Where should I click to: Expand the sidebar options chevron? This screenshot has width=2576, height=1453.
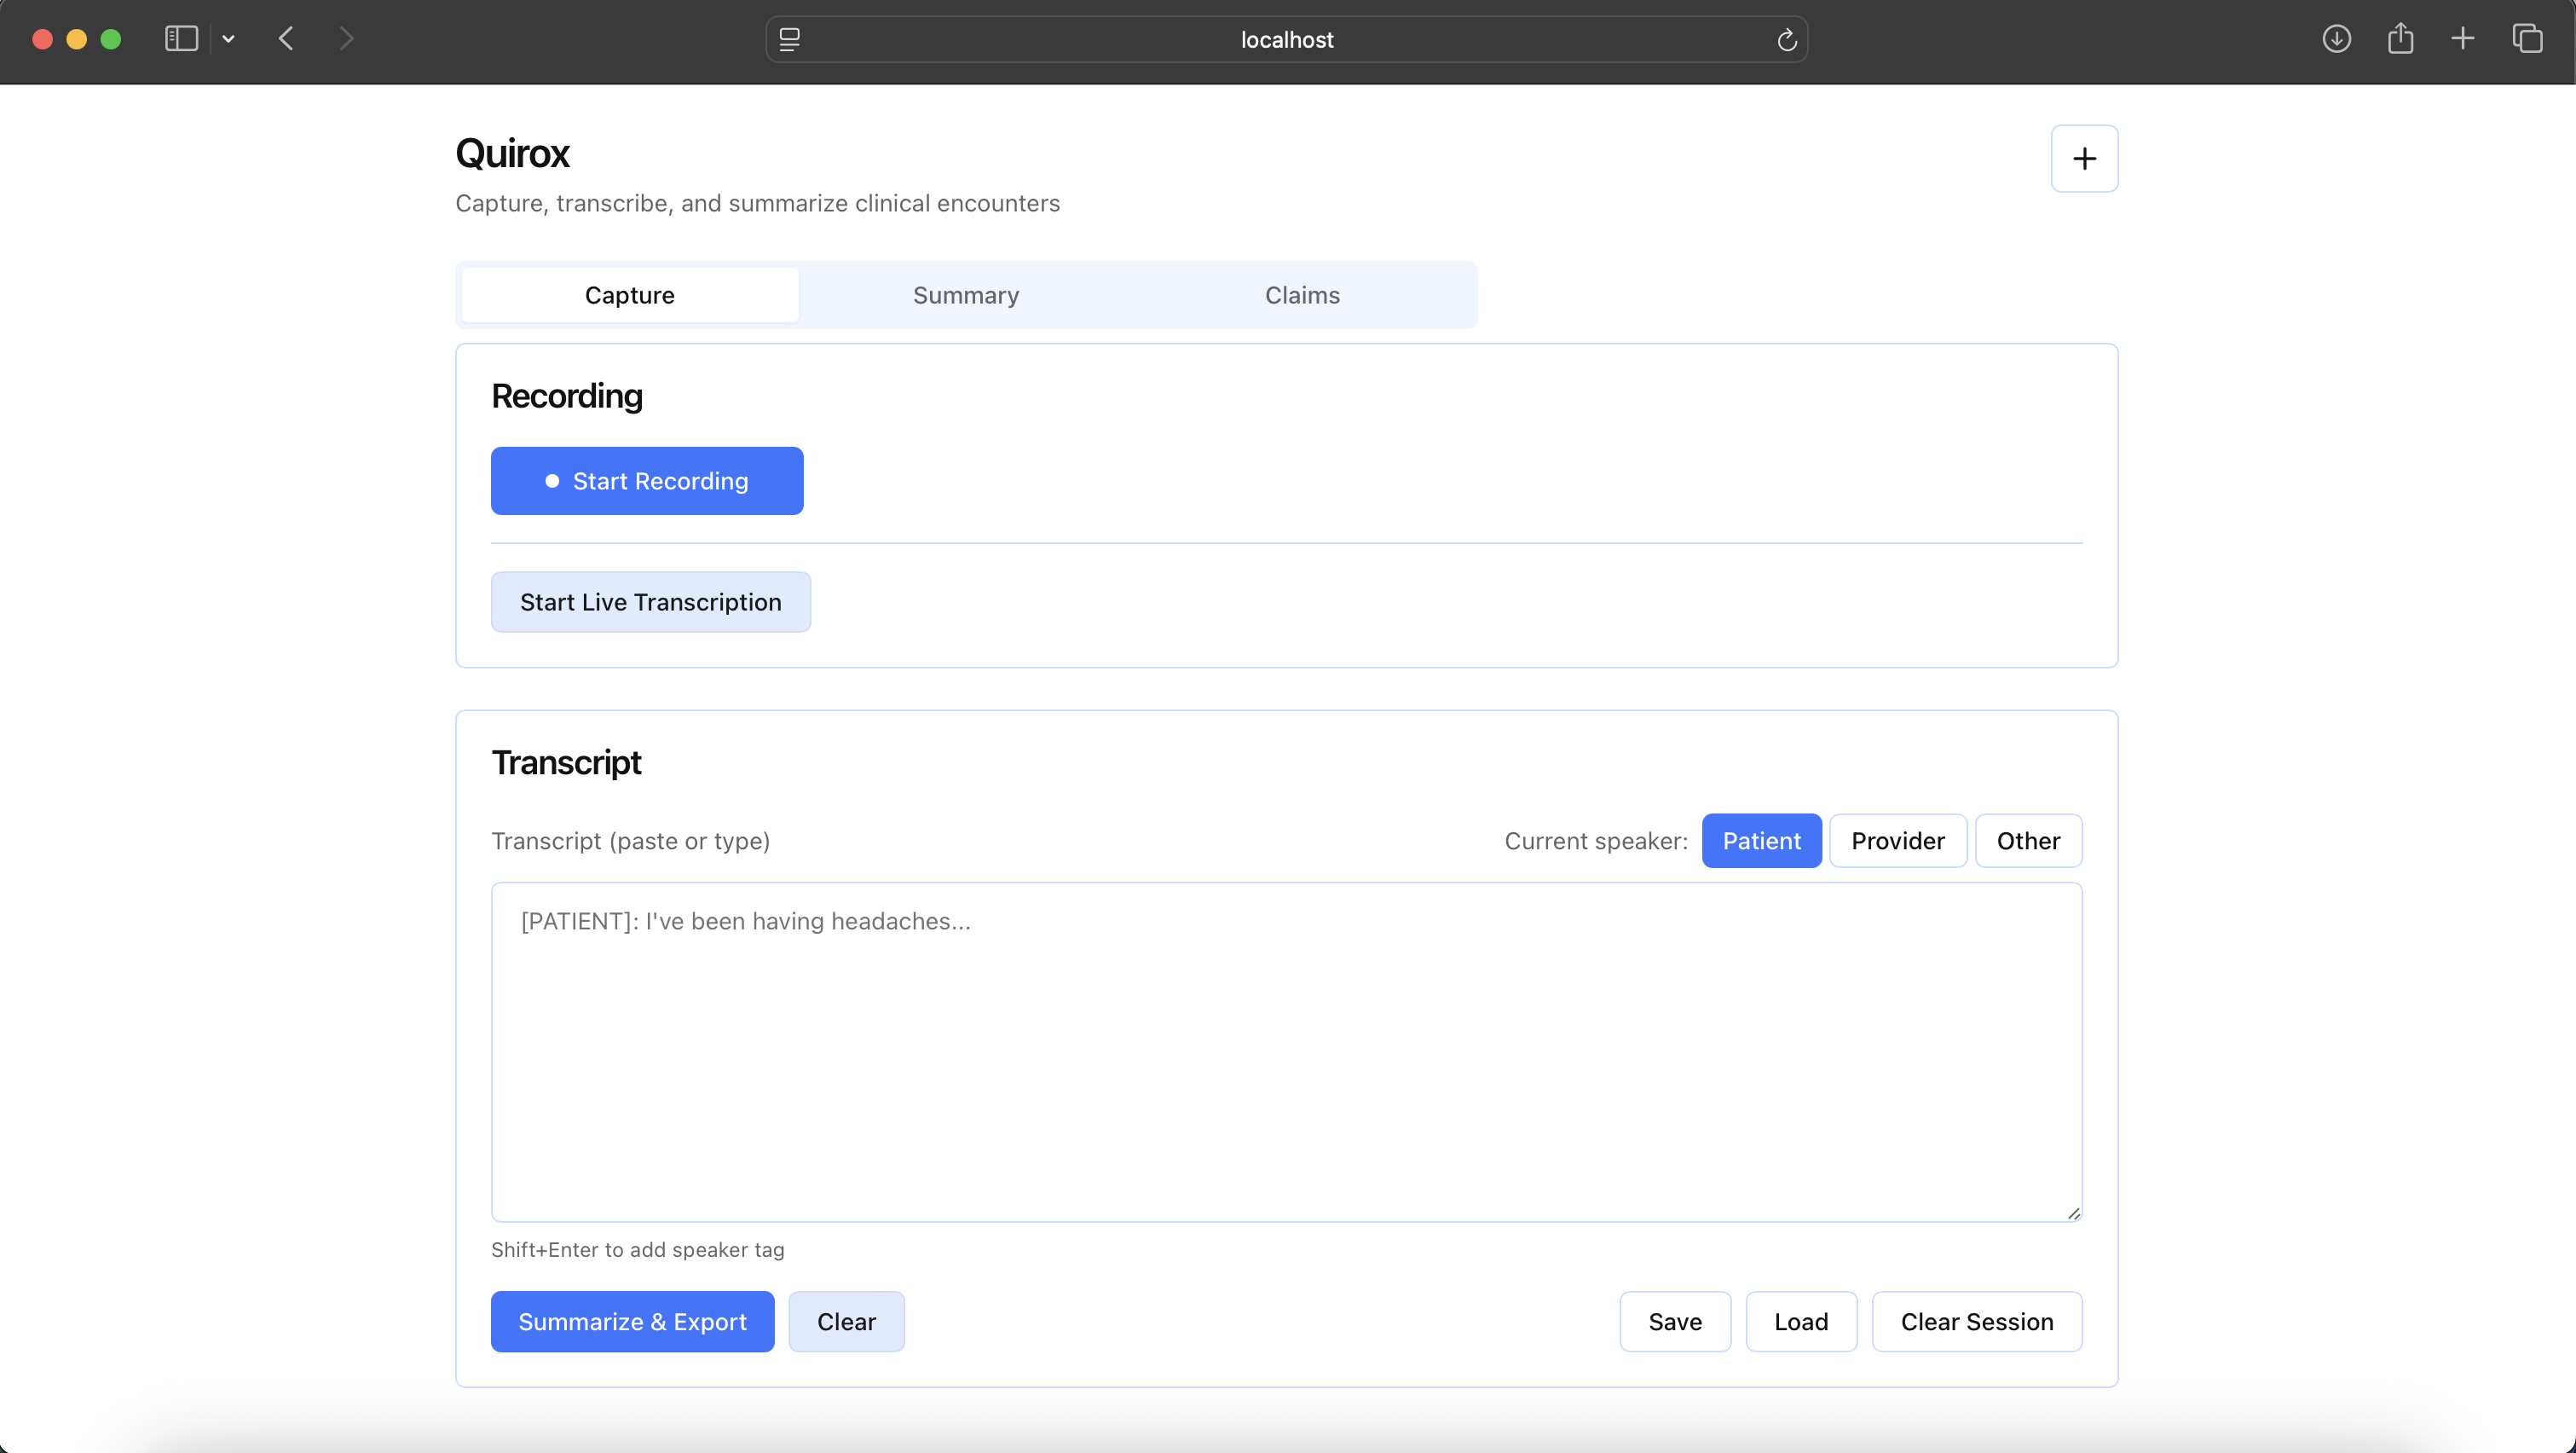229,39
